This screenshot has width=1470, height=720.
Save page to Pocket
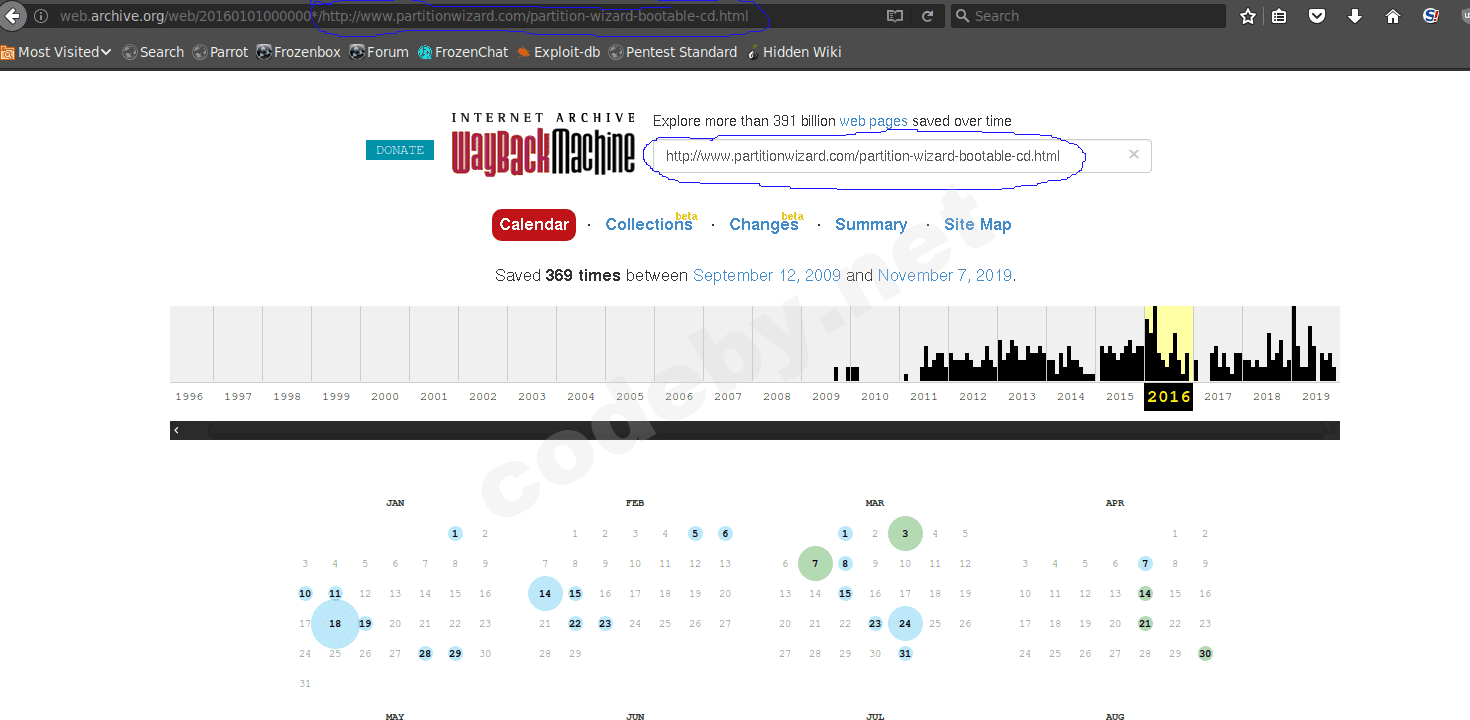[x=1317, y=16]
